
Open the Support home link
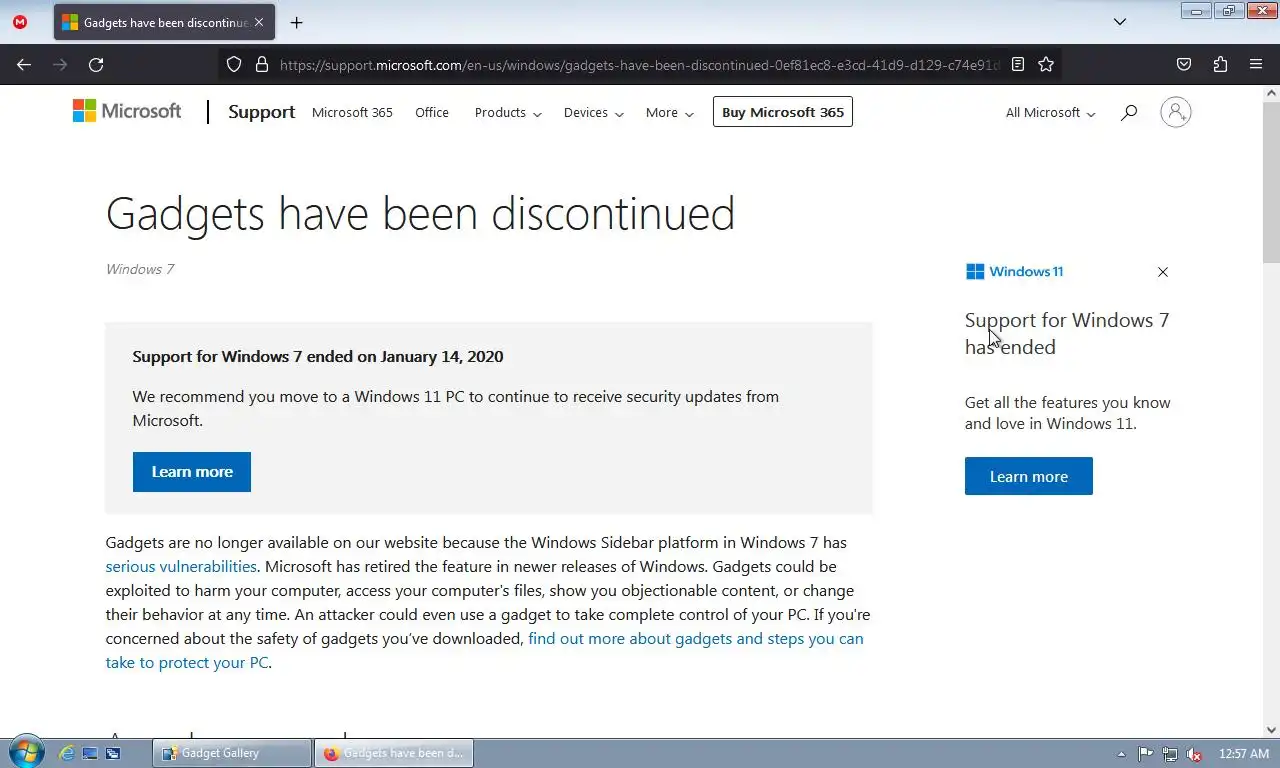coord(261,112)
